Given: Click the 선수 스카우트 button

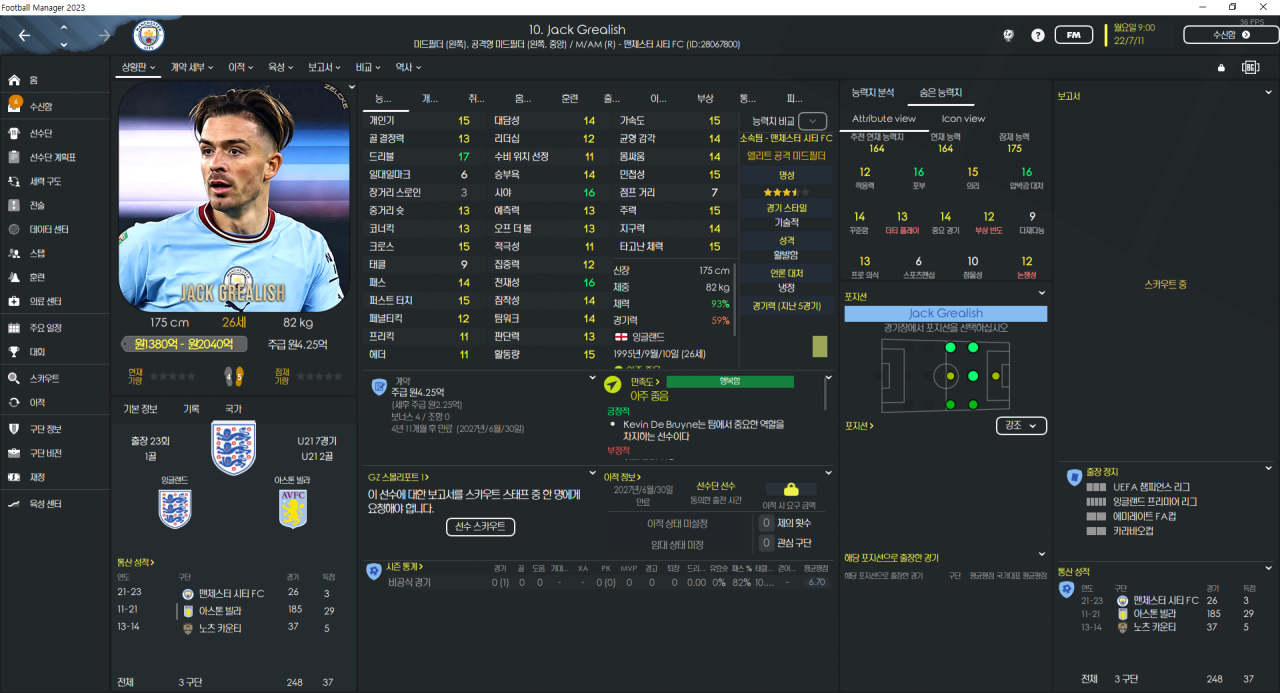Looking at the screenshot, I should click(x=480, y=527).
